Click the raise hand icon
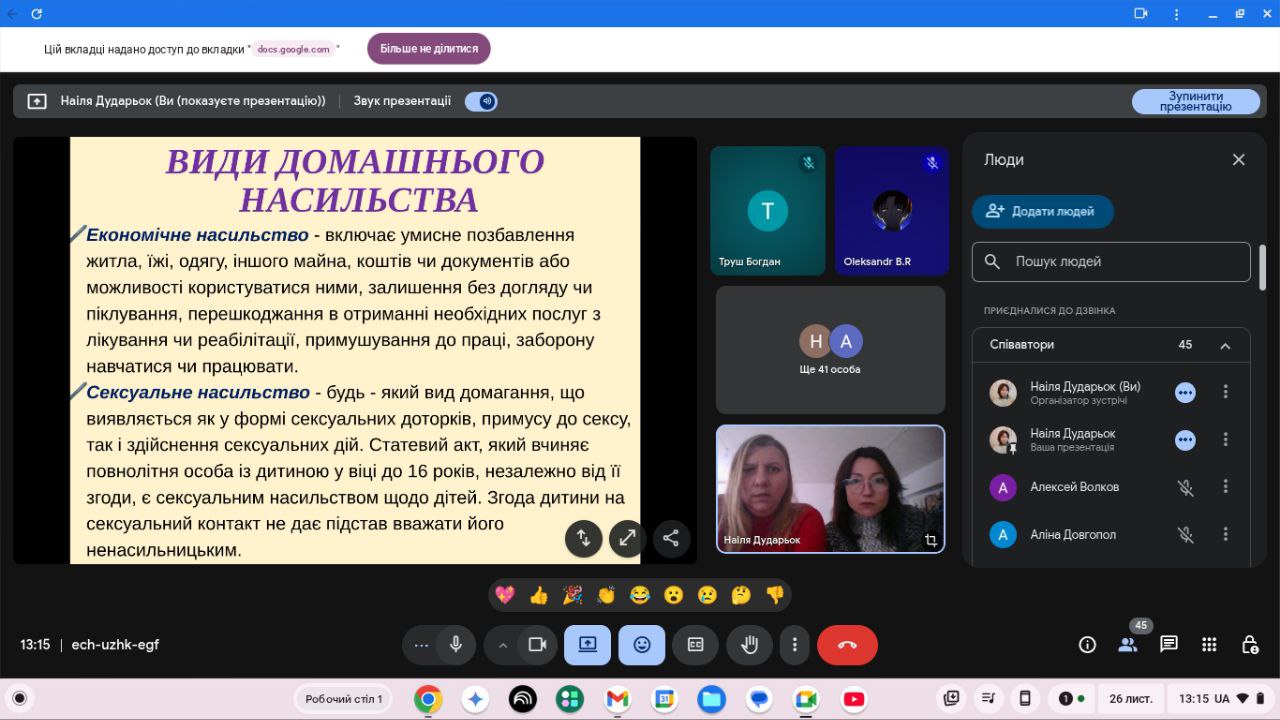The image size is (1280, 720). click(x=749, y=645)
